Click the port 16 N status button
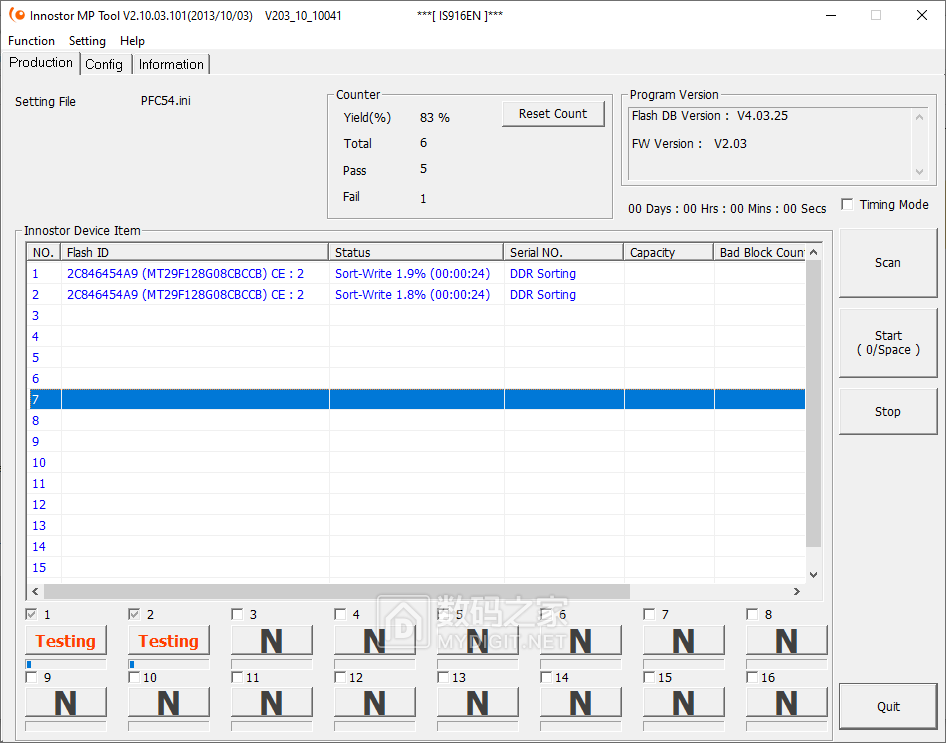The width and height of the screenshot is (946, 743). tap(786, 703)
